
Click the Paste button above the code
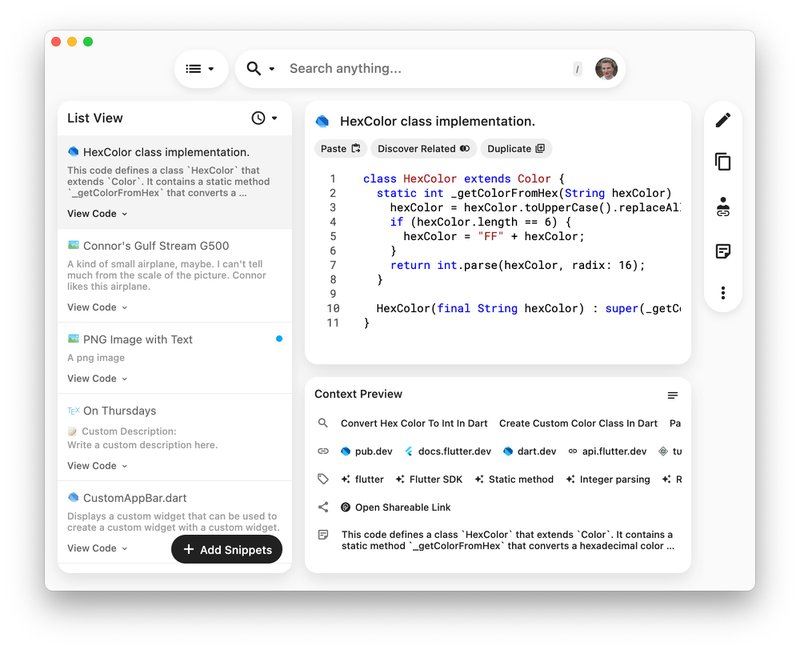click(339, 148)
